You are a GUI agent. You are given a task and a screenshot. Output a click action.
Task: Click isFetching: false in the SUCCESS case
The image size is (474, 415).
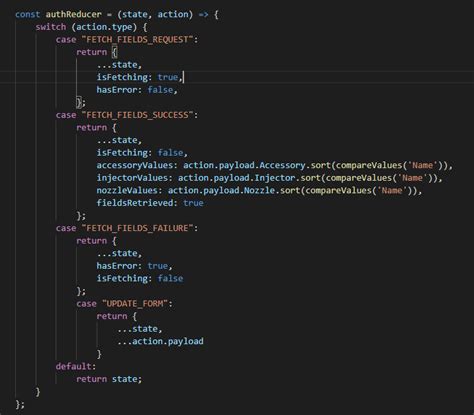[x=142, y=153]
